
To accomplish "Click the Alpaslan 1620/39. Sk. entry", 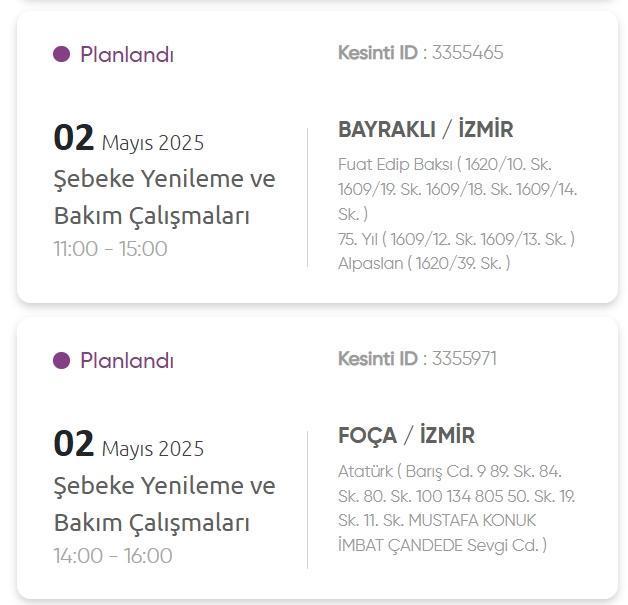I will [x=424, y=263].
